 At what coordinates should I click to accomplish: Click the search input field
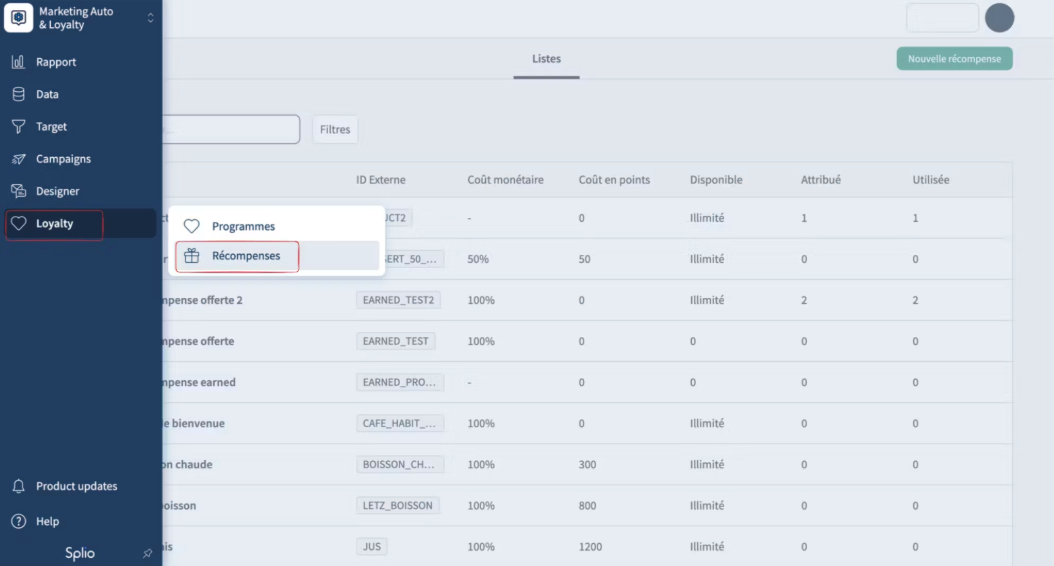pyautogui.click(x=230, y=129)
